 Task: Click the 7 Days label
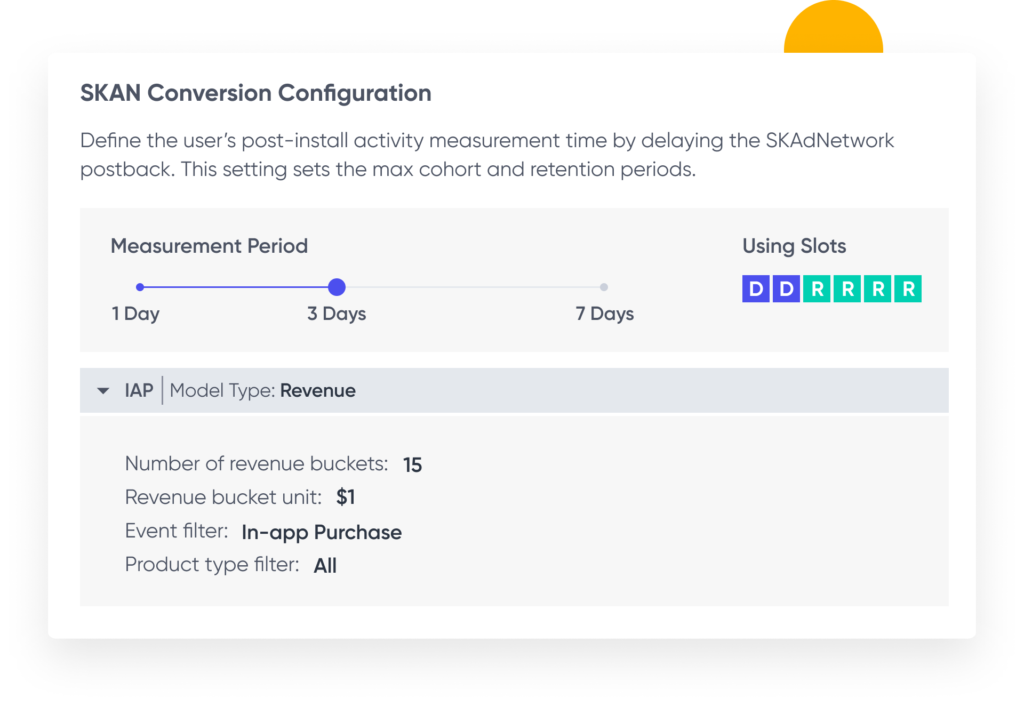[604, 314]
